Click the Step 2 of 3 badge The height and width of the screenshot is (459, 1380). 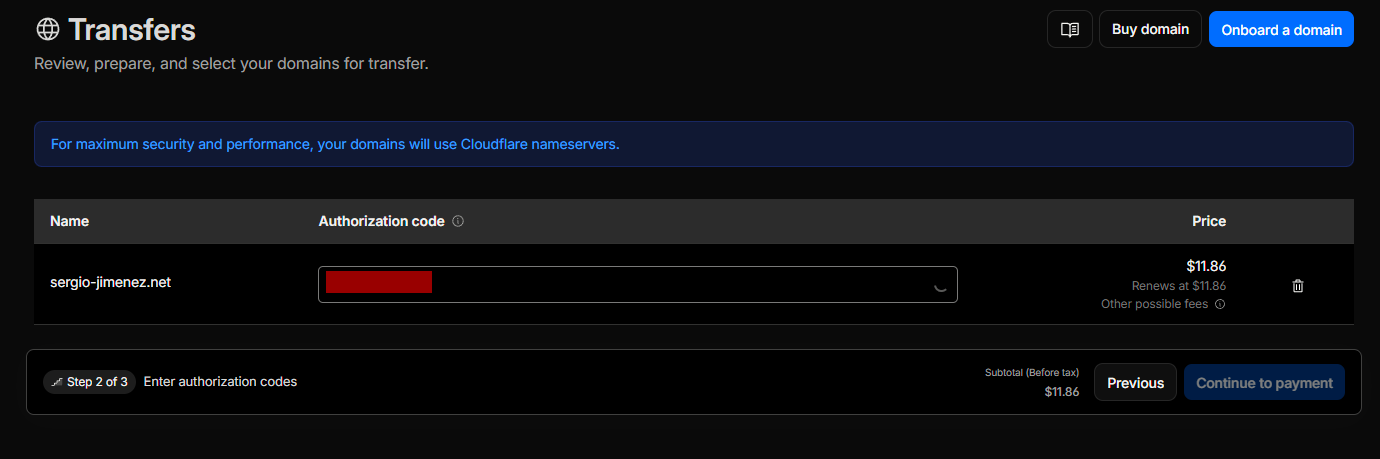click(x=89, y=382)
